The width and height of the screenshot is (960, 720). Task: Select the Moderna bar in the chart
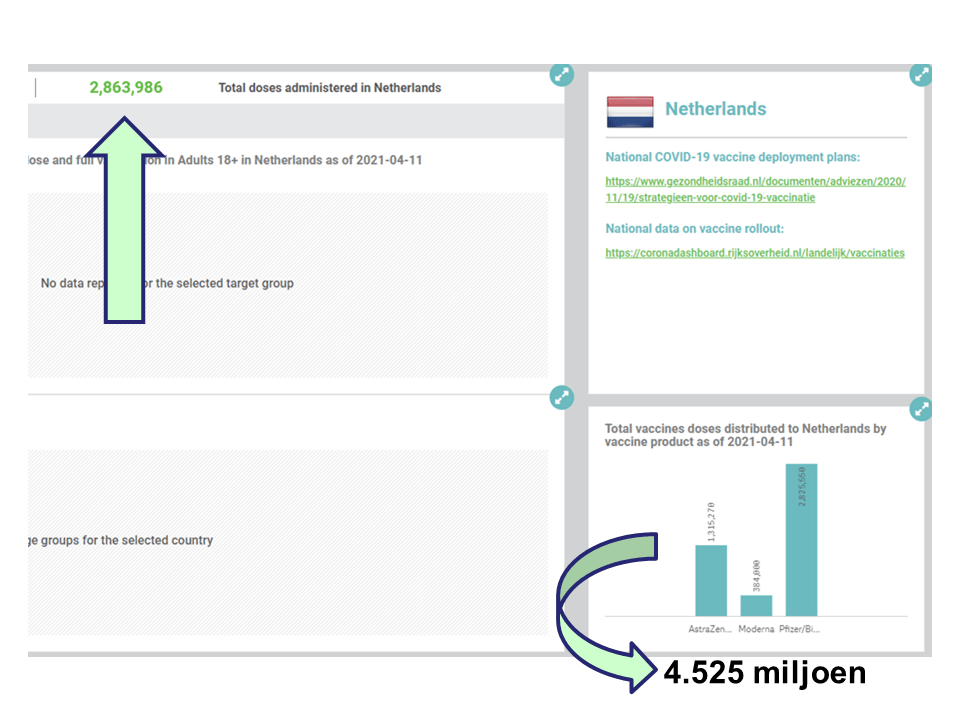[x=756, y=605]
